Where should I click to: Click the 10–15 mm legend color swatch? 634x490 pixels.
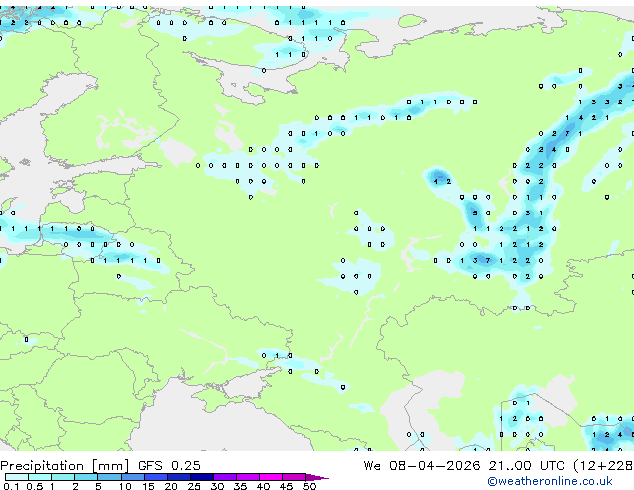pyautogui.click(x=132, y=477)
